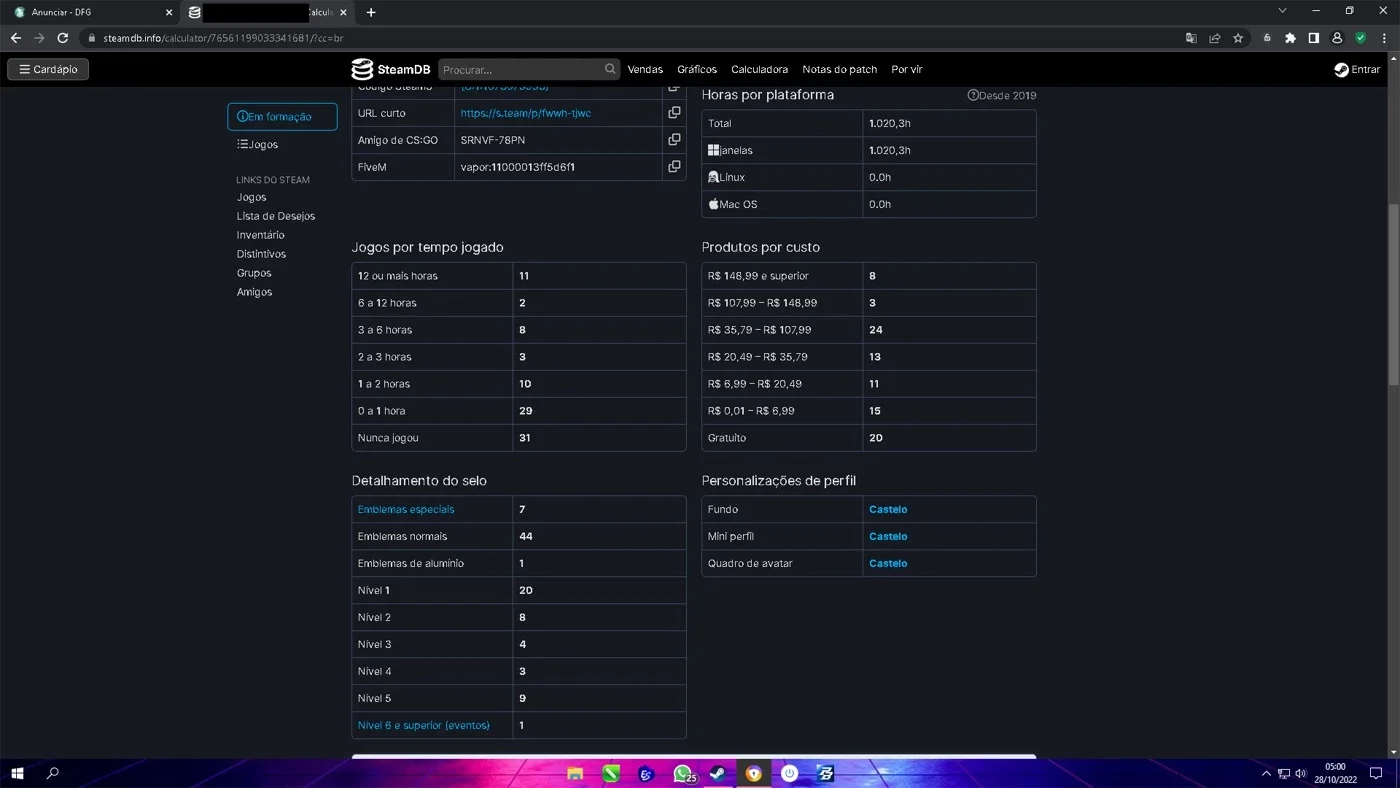Click the SteamDB logo
Viewport: 1400px width, 788px height.
click(x=391, y=69)
